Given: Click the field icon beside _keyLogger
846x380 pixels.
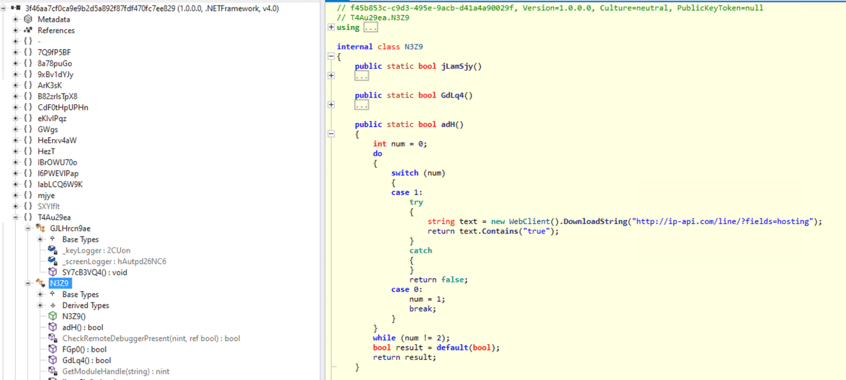Looking at the screenshot, I should click(52, 250).
